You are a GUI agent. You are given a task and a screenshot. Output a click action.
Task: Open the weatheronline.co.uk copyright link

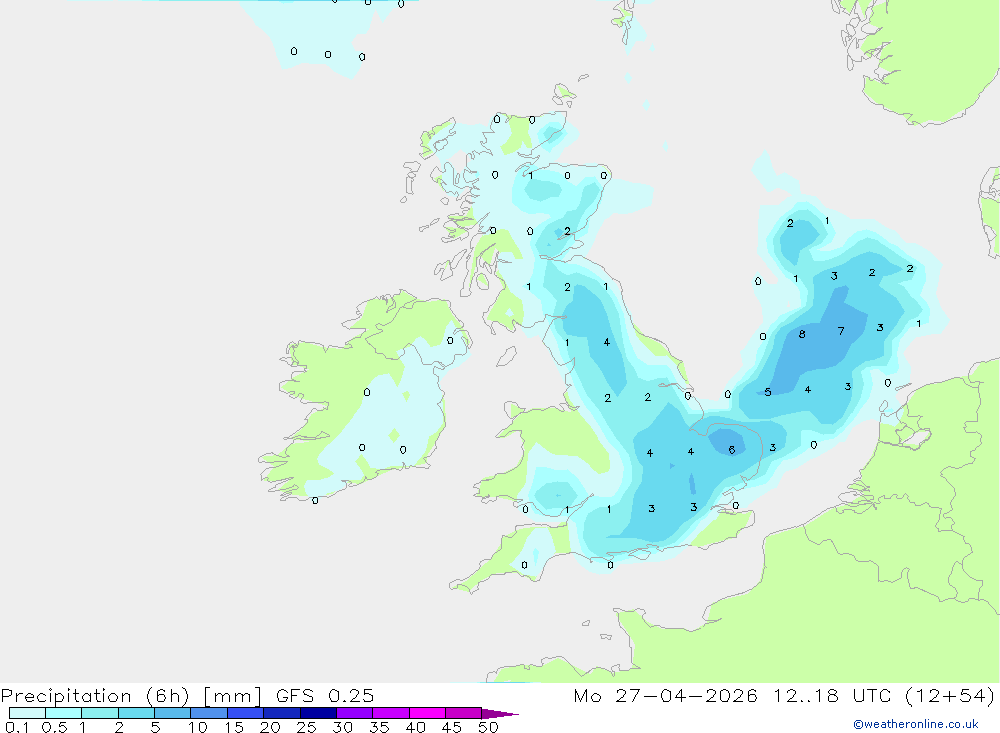tap(915, 724)
